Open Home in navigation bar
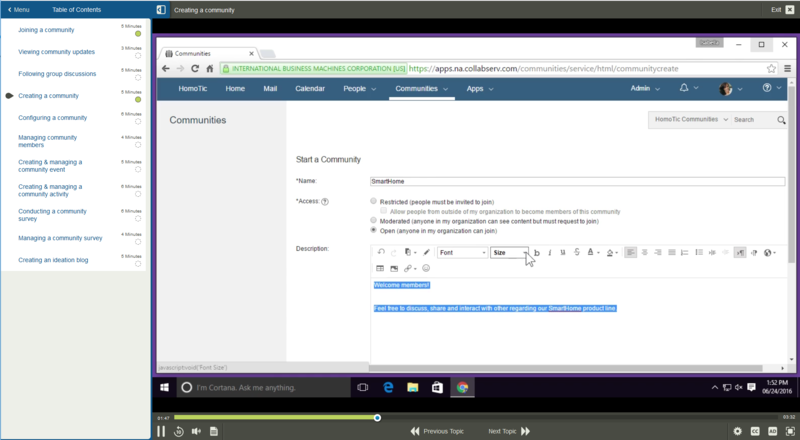Screen dimensions: 800x440 click(x=235, y=88)
